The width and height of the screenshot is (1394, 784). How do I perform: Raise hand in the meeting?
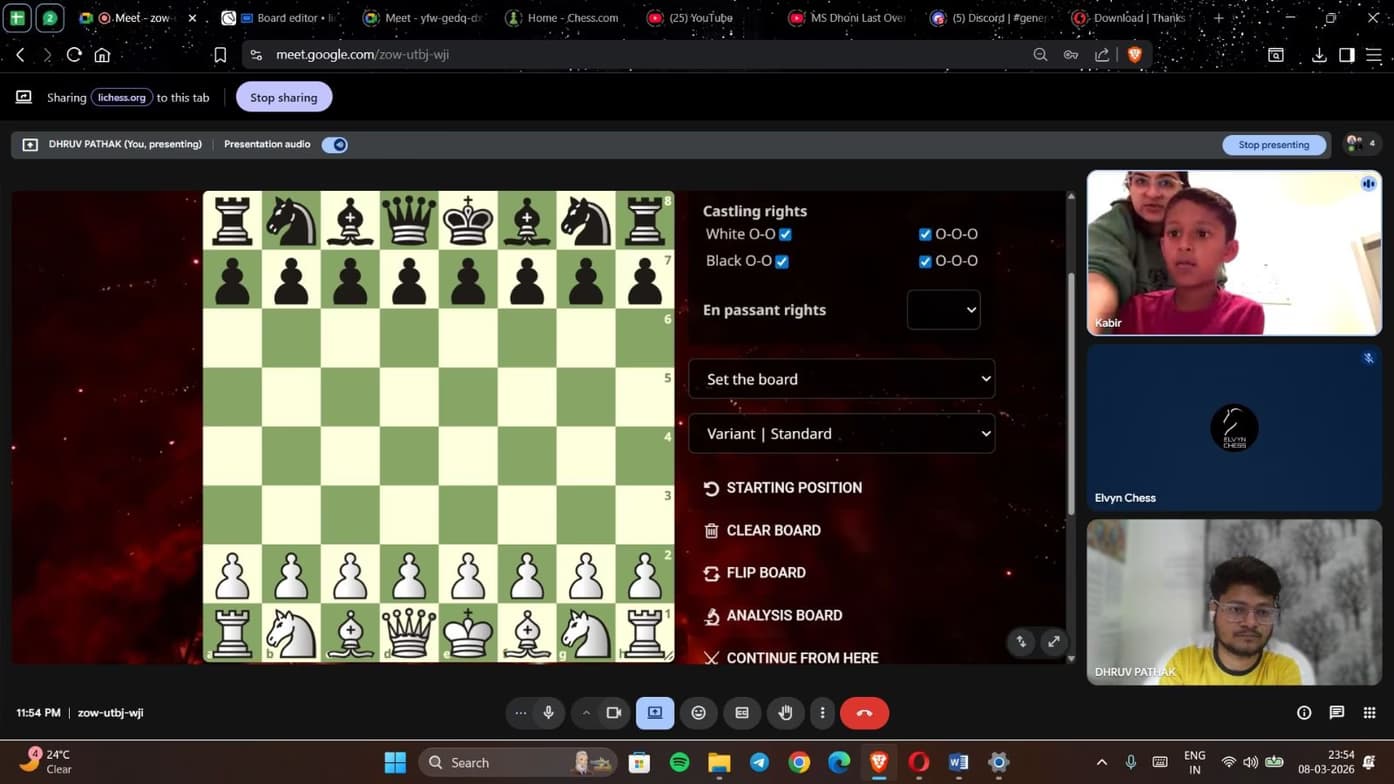tap(786, 713)
